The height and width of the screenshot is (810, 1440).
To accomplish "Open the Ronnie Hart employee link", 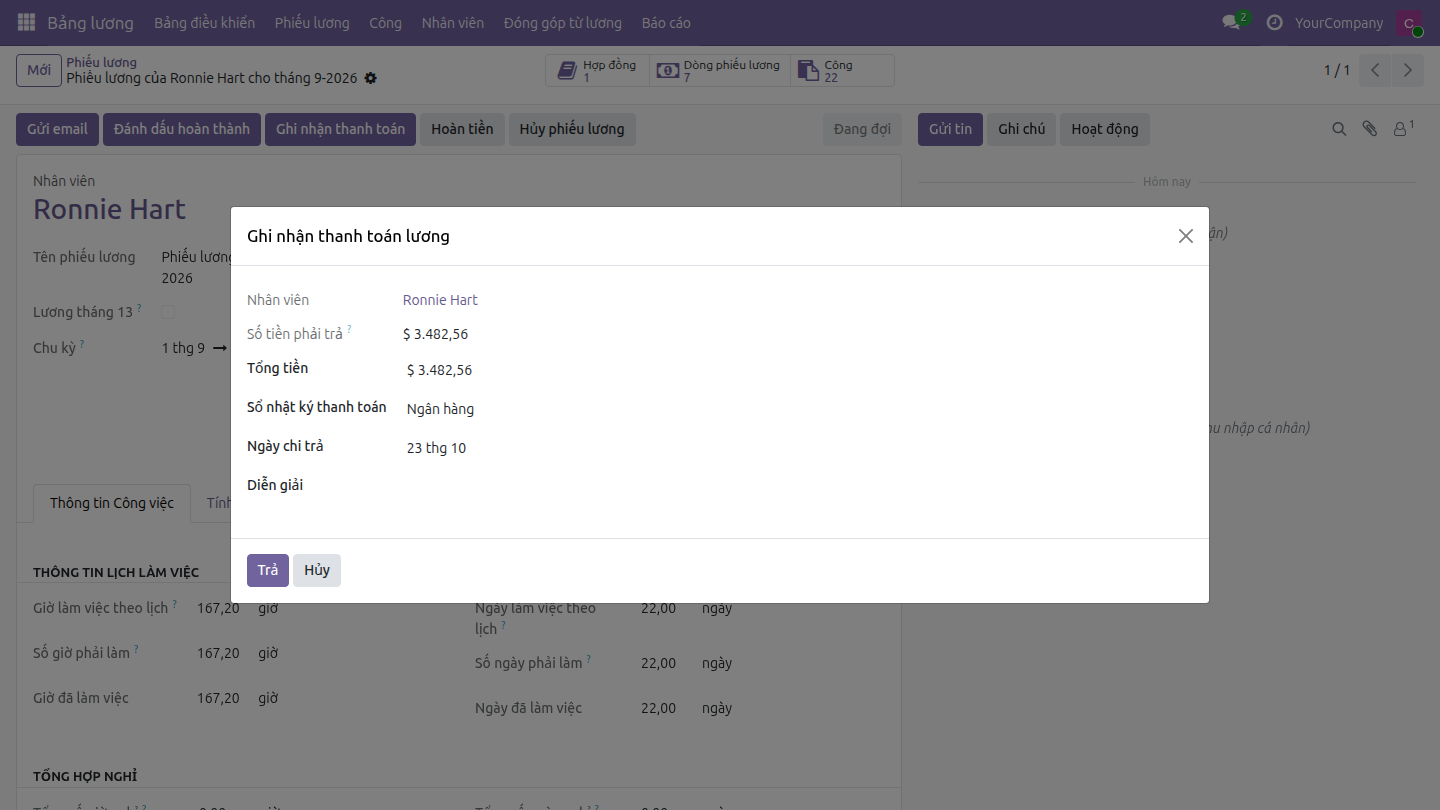I will point(440,300).
